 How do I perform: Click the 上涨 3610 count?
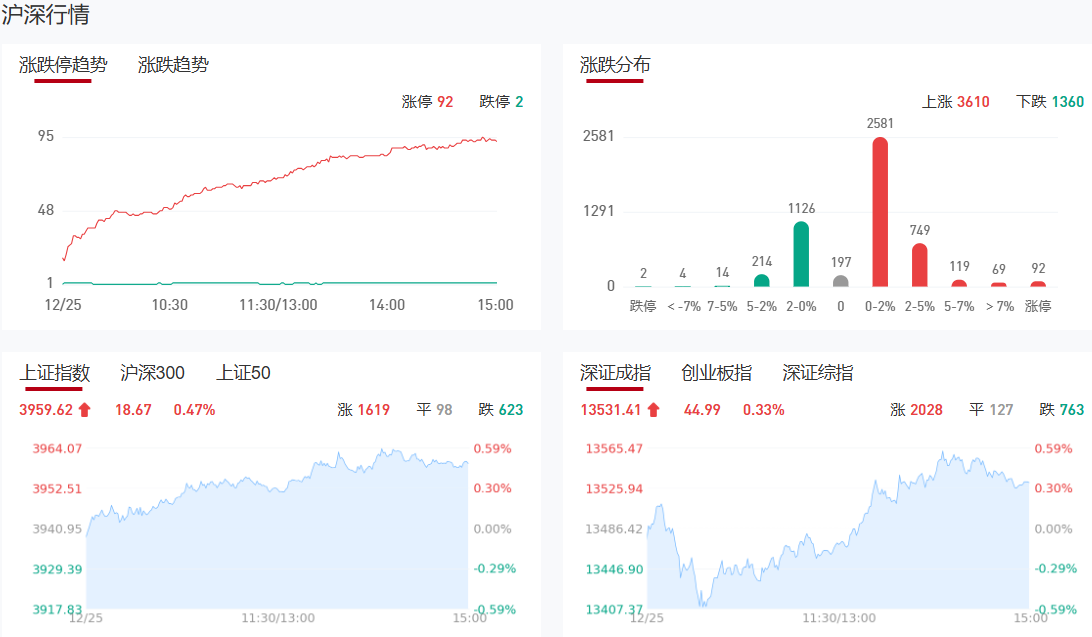[x=955, y=102]
